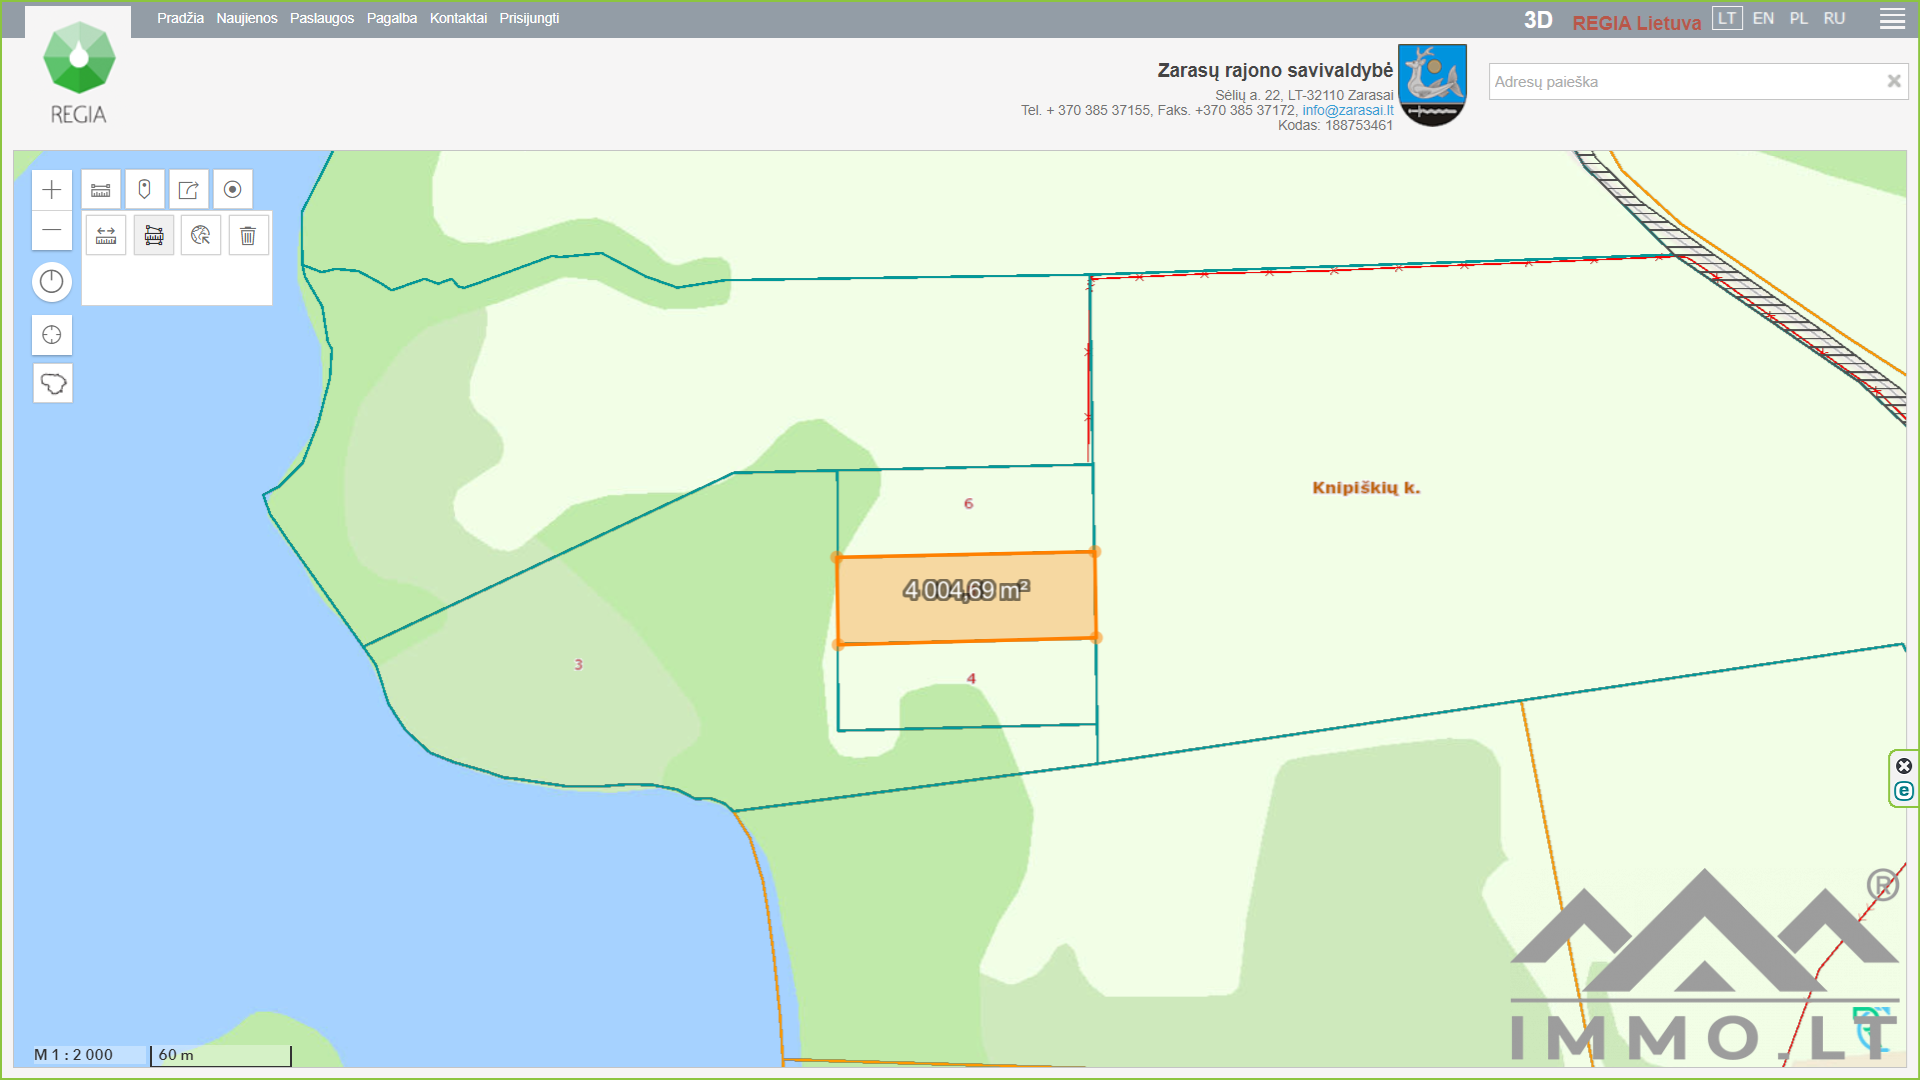Open the hamburger menu
Screen dimensions: 1920x1080
coord(1892,19)
